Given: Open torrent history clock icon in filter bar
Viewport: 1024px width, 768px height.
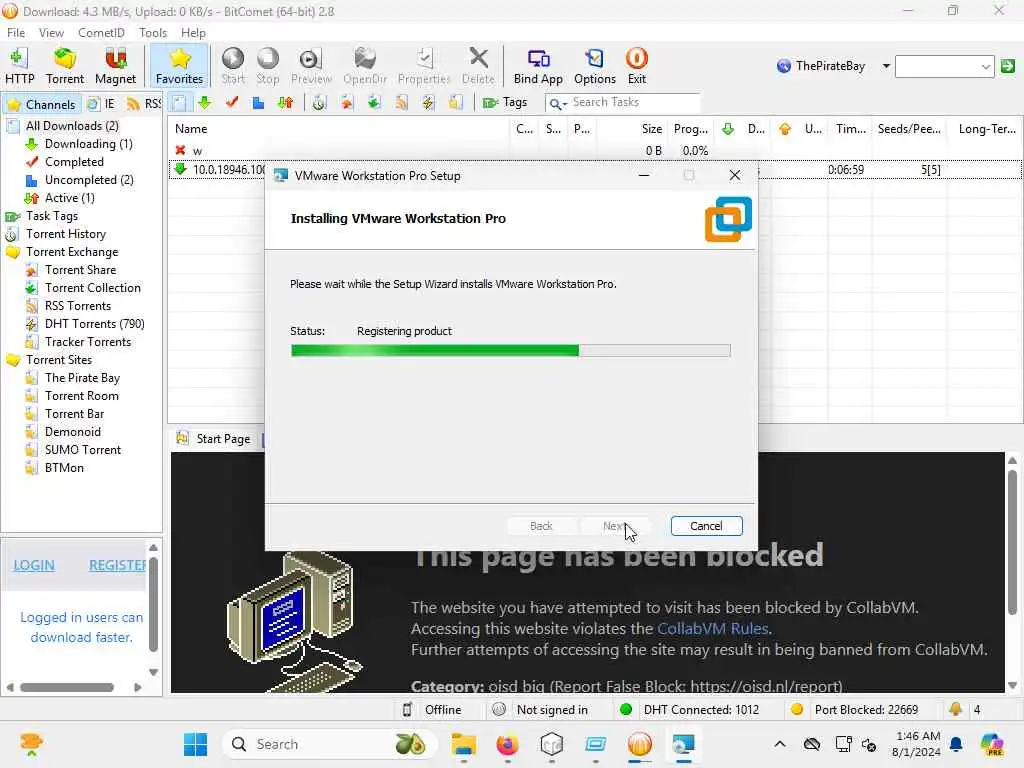Looking at the screenshot, I should 319,103.
